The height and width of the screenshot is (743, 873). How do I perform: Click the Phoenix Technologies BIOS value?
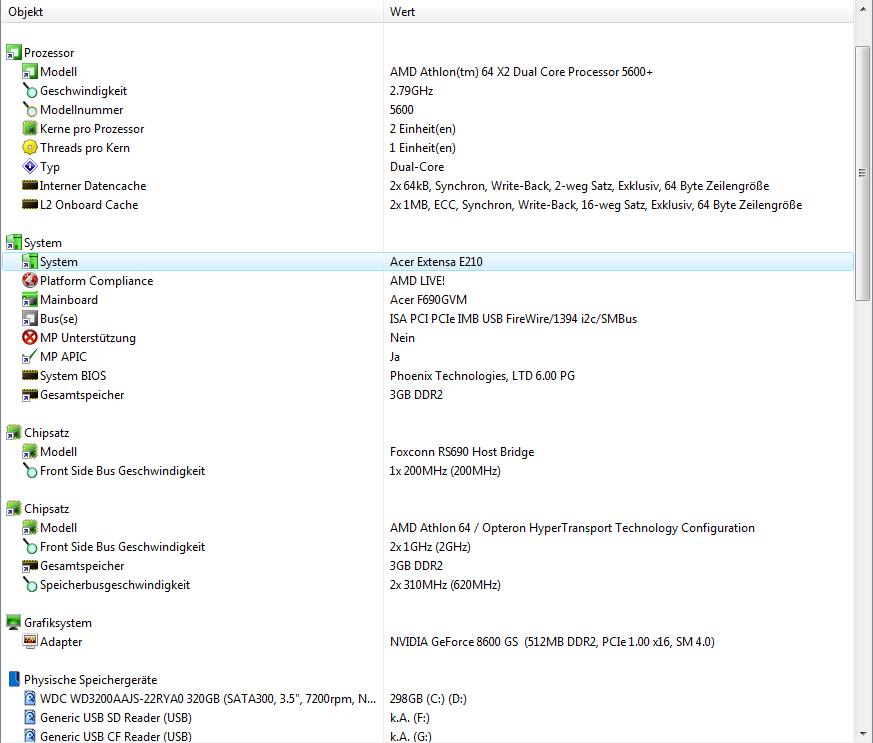(482, 376)
